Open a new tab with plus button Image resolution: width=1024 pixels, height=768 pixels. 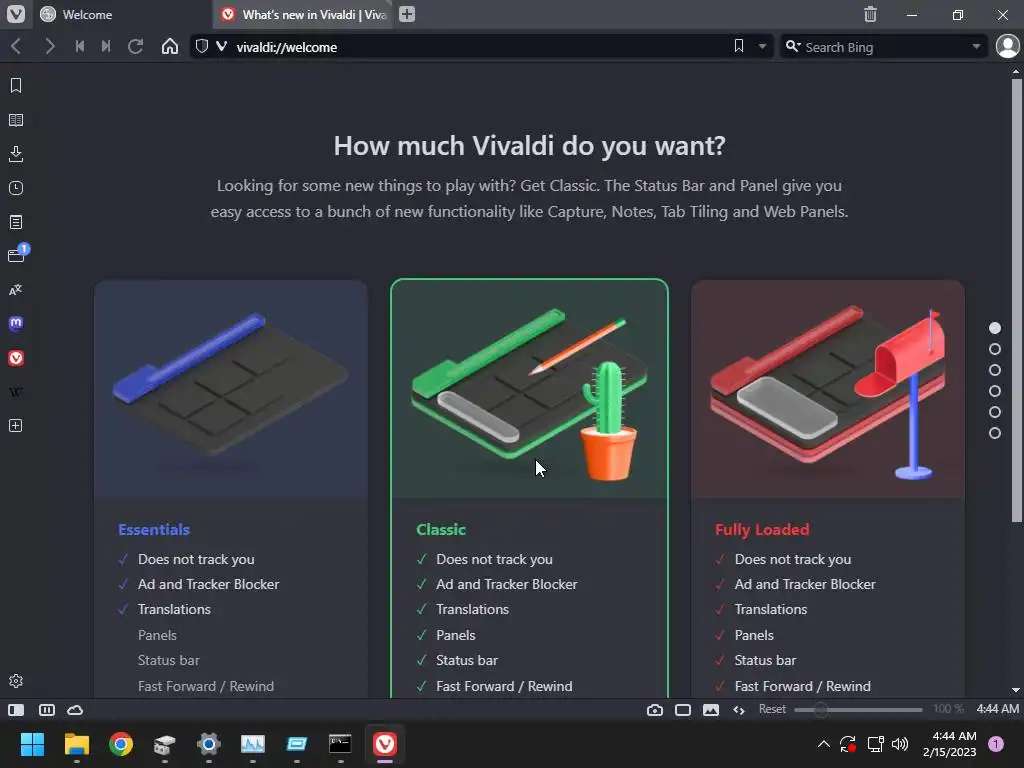407,14
